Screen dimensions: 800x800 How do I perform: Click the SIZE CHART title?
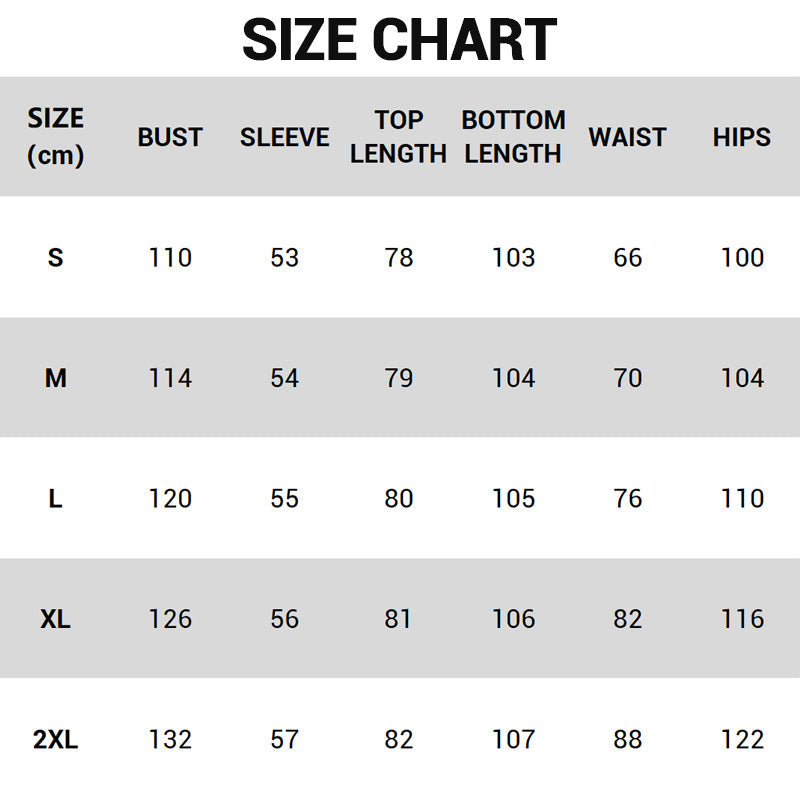[x=400, y=40]
